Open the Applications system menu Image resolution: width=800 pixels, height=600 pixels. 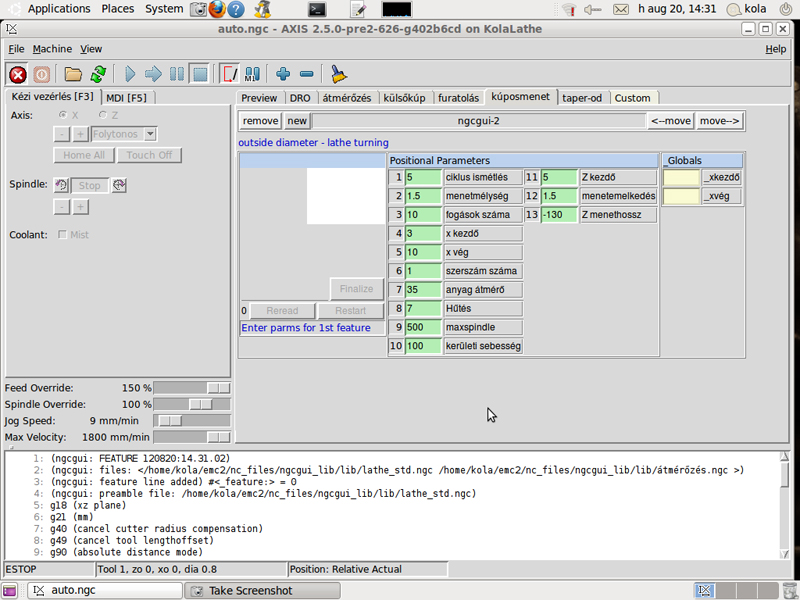pos(58,9)
